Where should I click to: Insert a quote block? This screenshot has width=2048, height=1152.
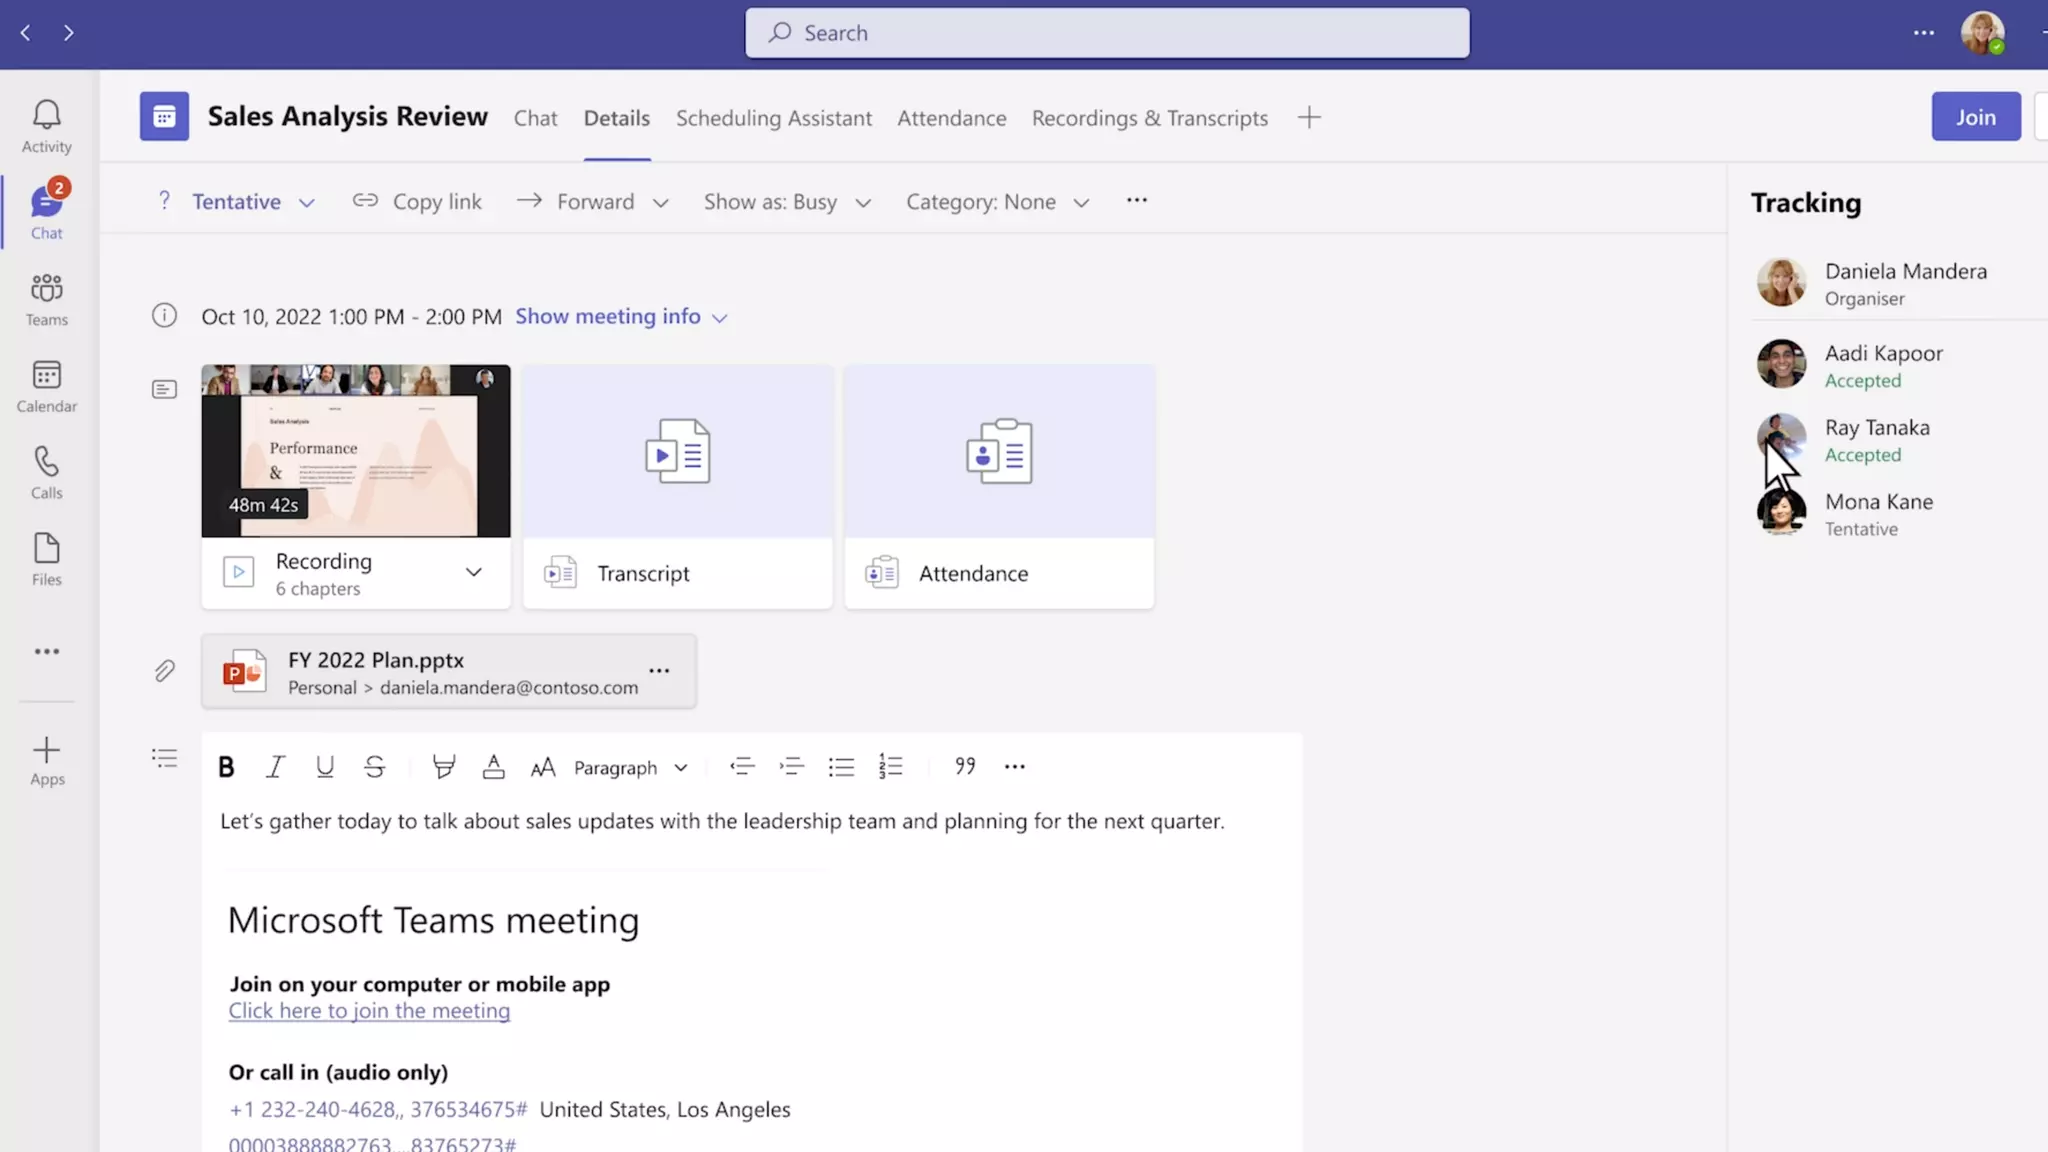coord(964,767)
